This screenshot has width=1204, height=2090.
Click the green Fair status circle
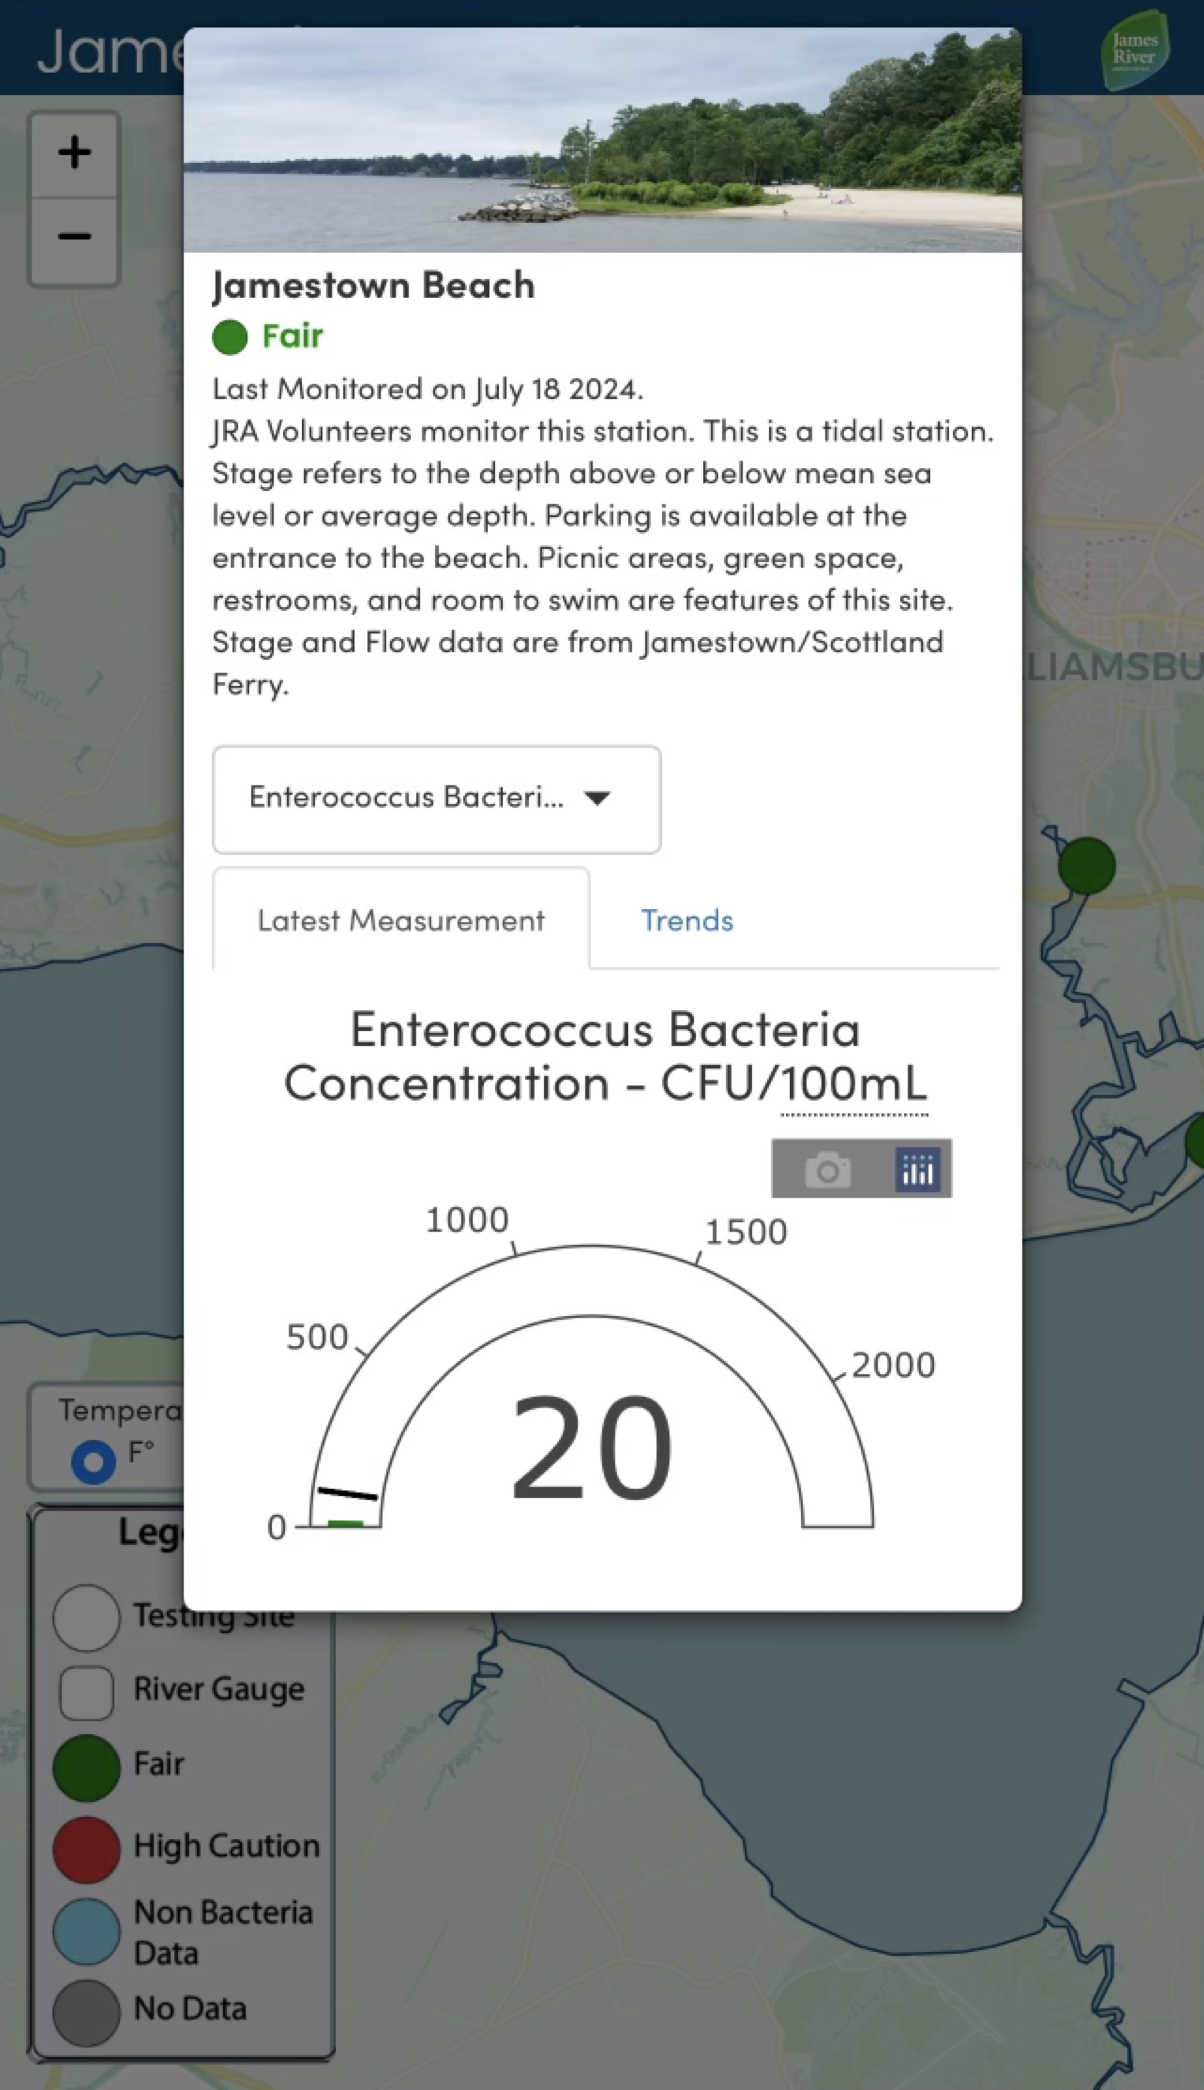(230, 337)
